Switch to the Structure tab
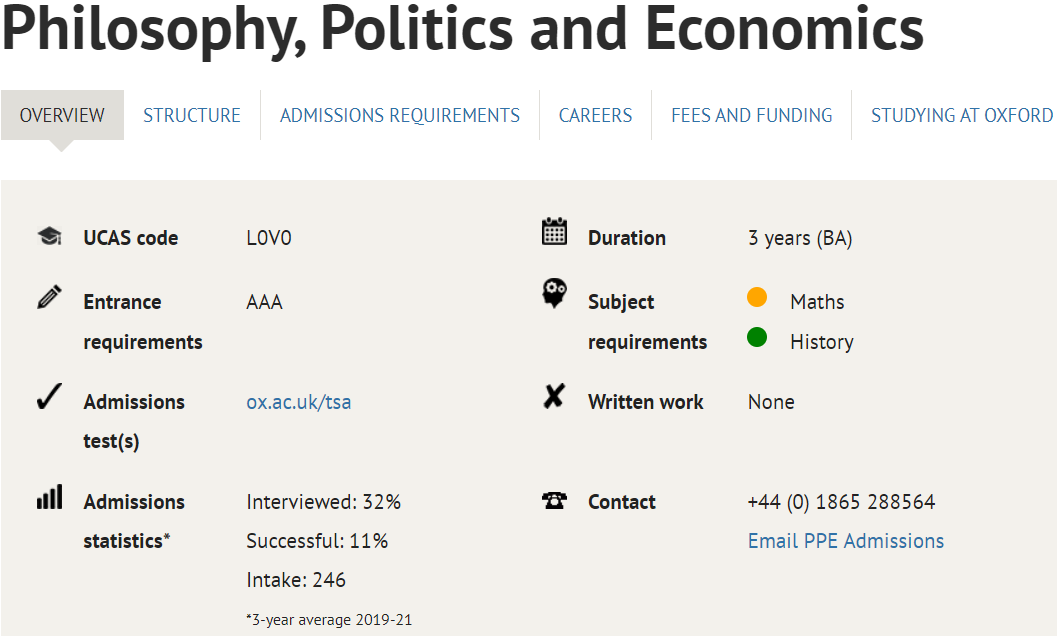This screenshot has width=1057, height=636. (192, 115)
